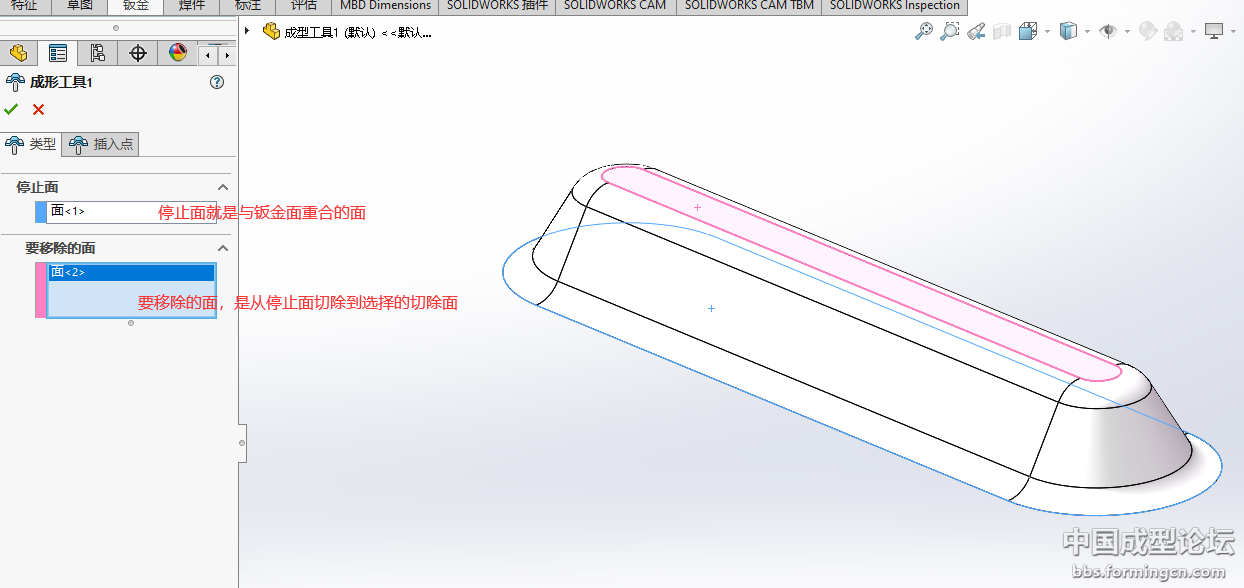
Task: Open the Display Style dropdown arrow
Action: tap(1088, 32)
